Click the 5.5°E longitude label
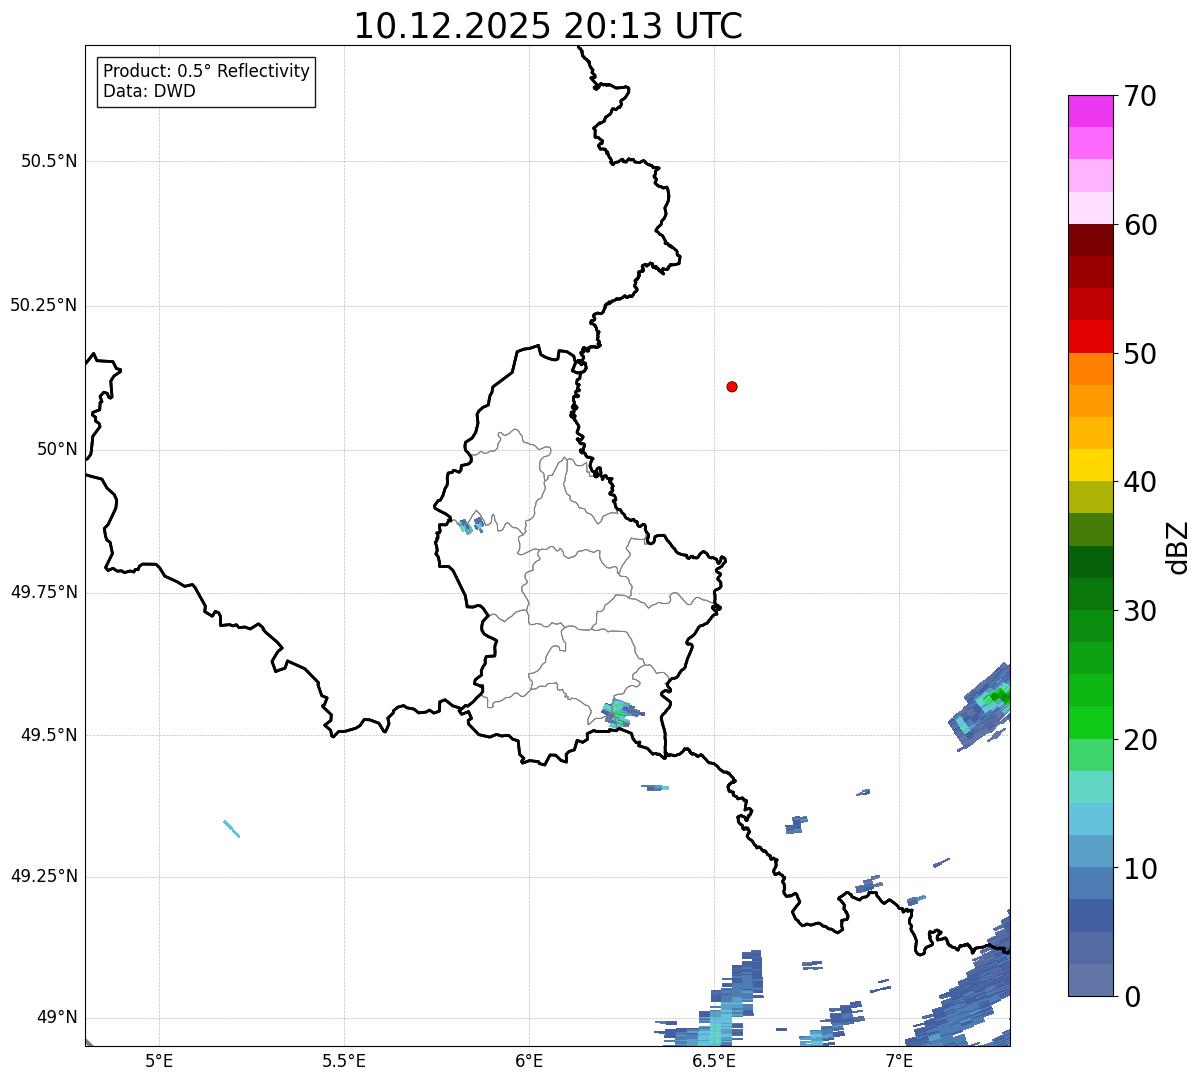This screenshot has width=1202, height=1081. [344, 1060]
